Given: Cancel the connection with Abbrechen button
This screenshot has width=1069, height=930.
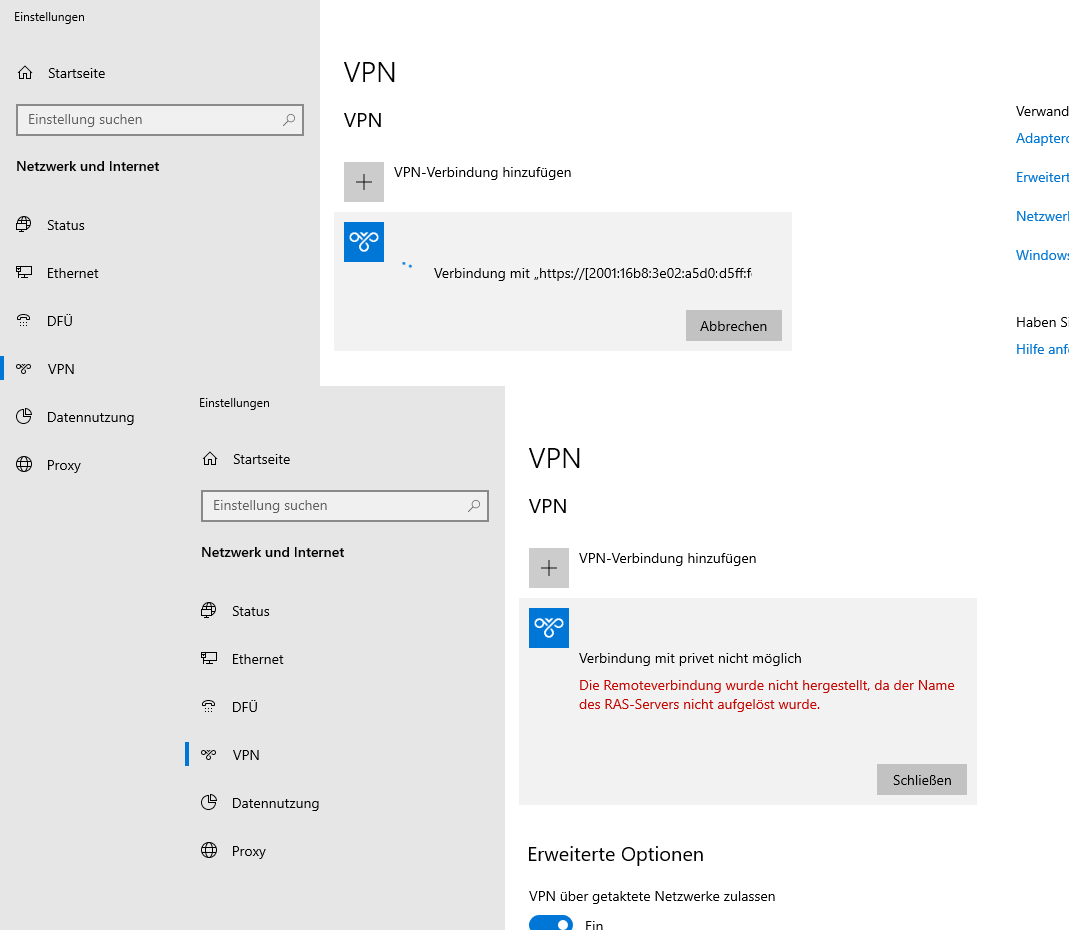Looking at the screenshot, I should (x=734, y=326).
